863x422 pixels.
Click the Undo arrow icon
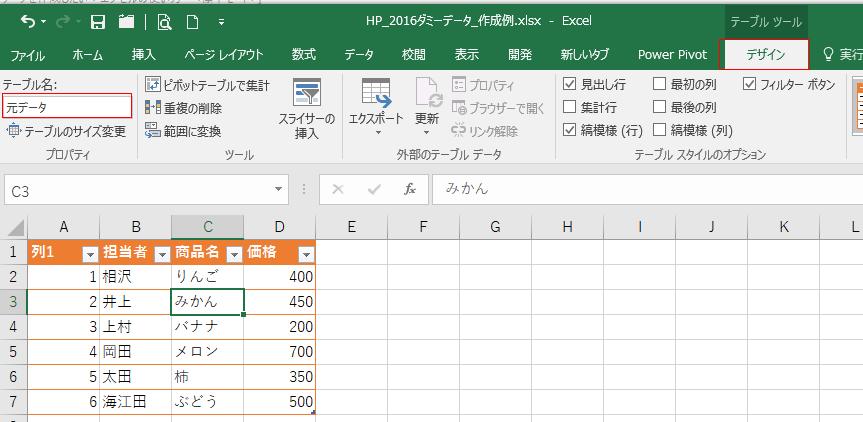click(x=27, y=21)
